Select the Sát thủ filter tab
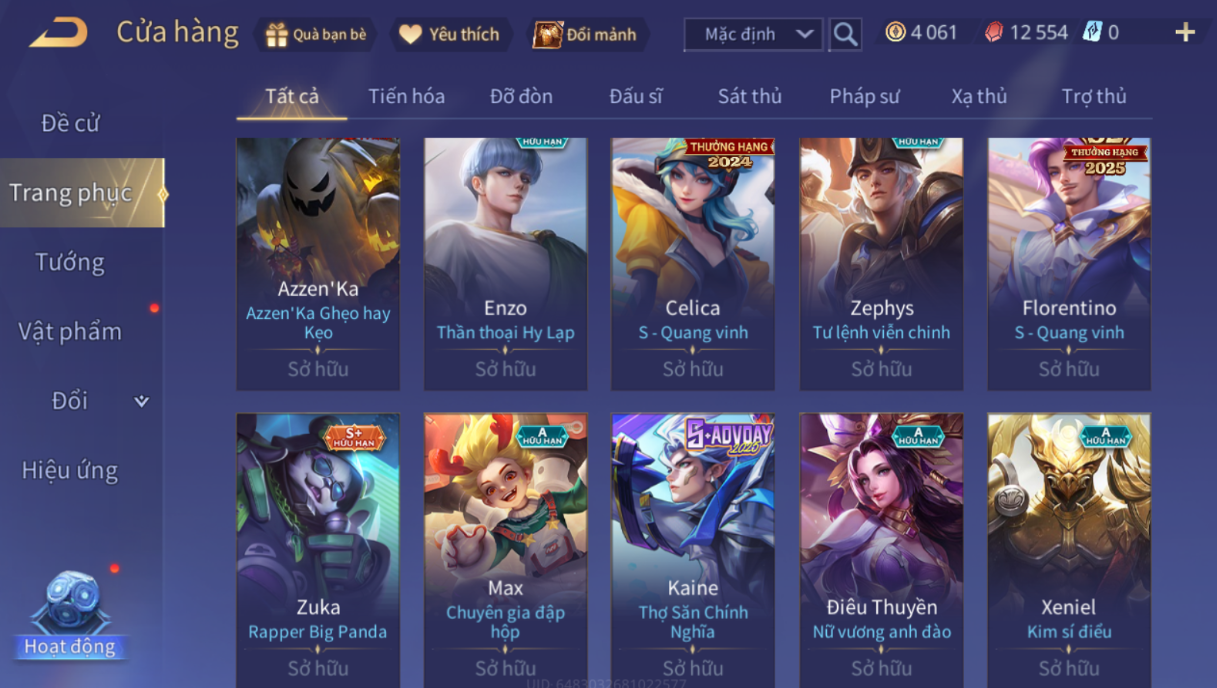 point(749,96)
